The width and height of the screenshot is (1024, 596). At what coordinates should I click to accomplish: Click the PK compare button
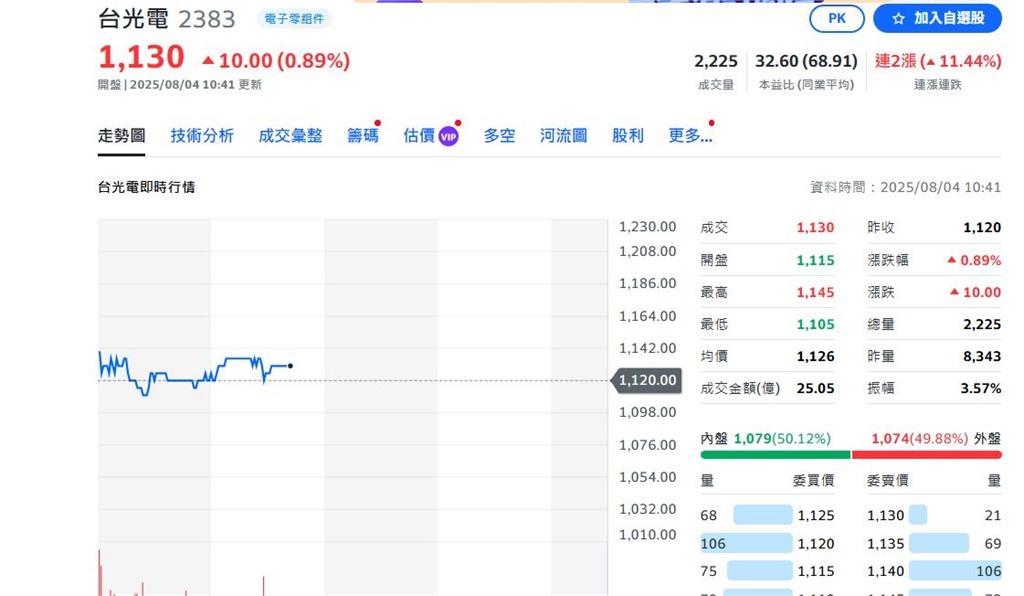click(836, 18)
